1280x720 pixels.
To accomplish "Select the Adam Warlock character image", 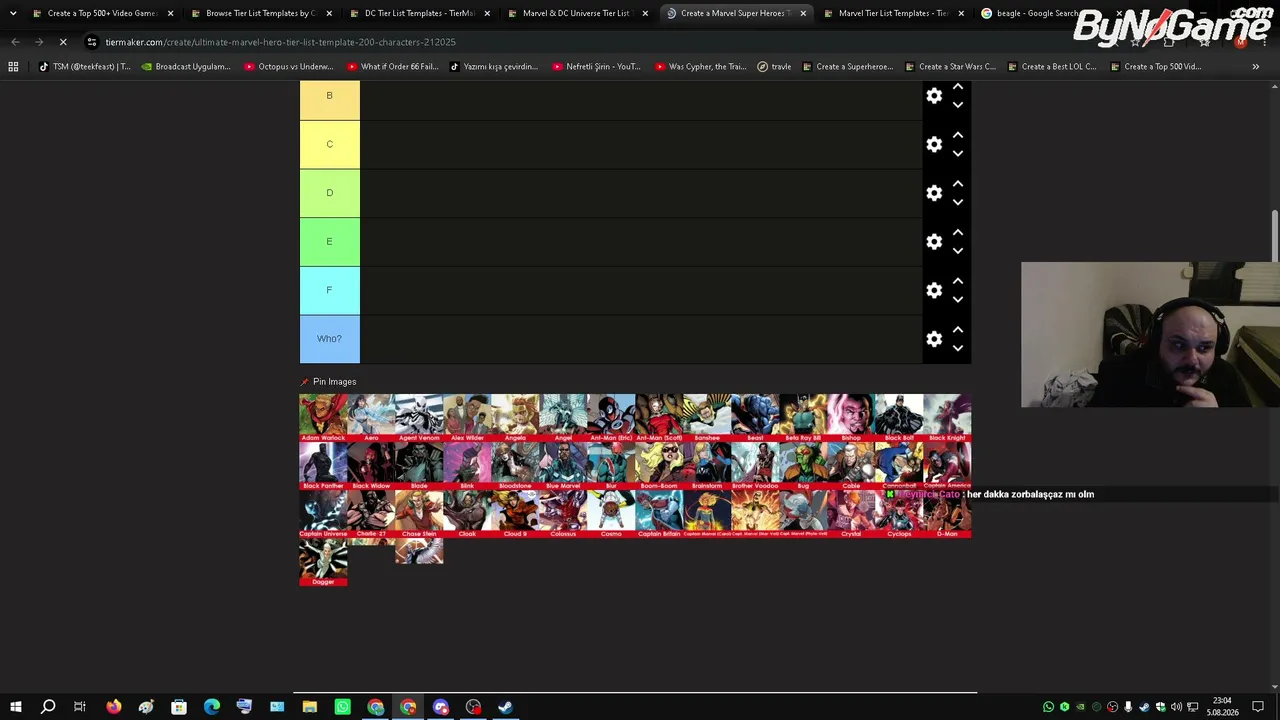I will pyautogui.click(x=323, y=418).
